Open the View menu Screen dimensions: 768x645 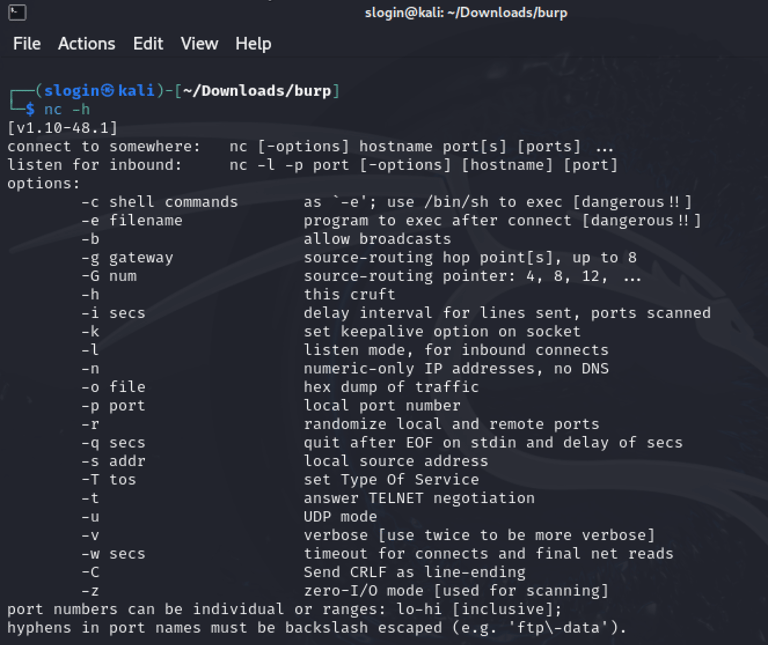pos(199,44)
